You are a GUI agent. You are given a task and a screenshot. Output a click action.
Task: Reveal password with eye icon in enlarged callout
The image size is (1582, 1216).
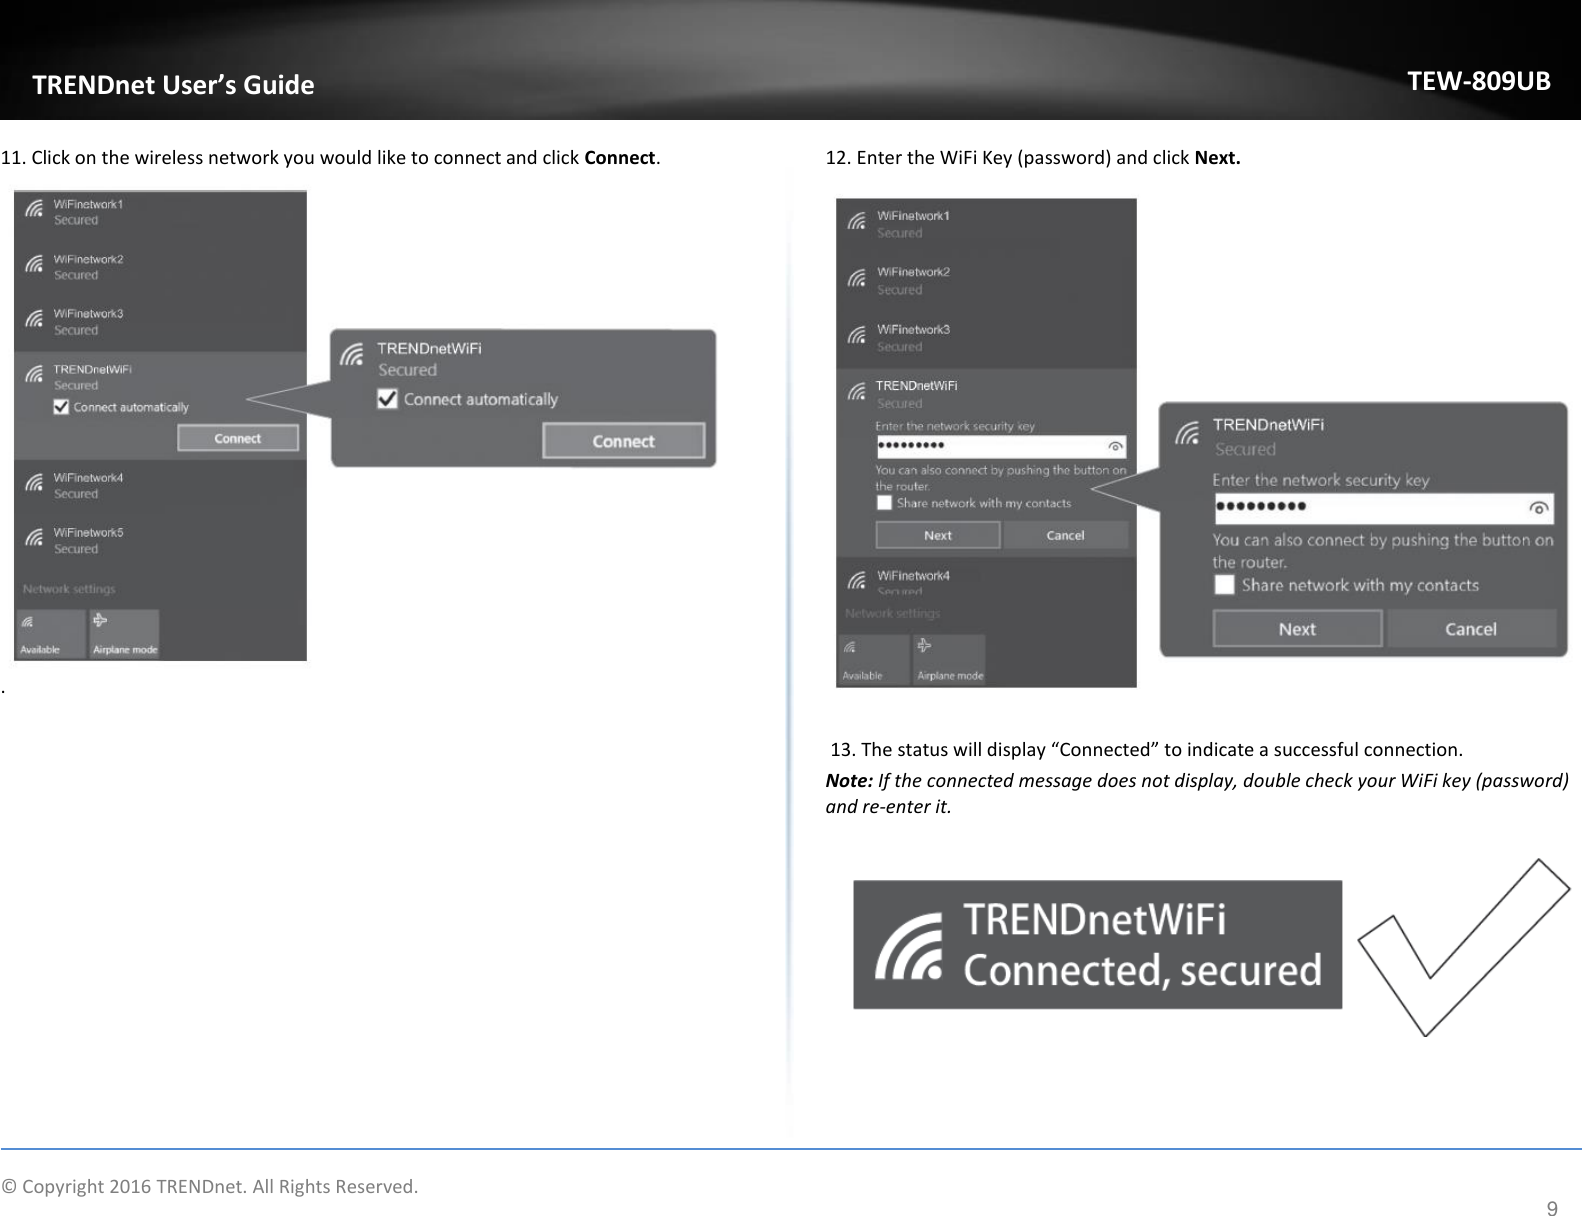click(1538, 508)
